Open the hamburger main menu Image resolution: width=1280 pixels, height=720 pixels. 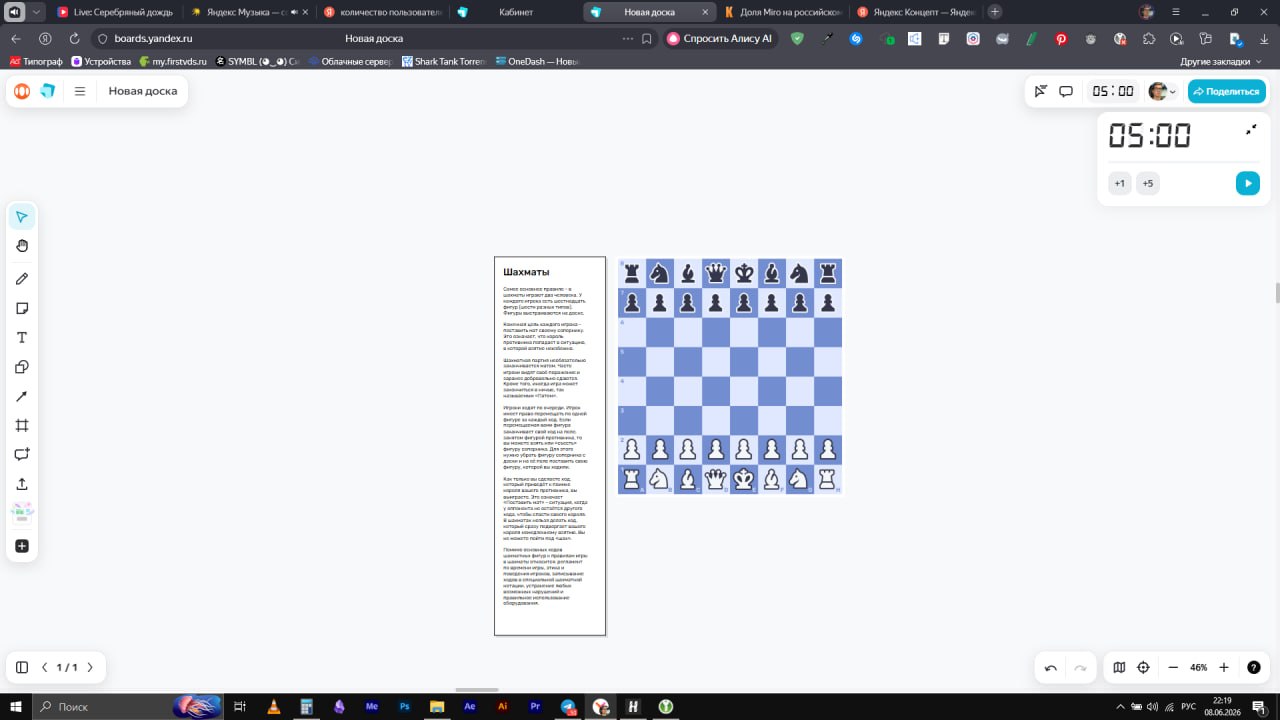[80, 91]
